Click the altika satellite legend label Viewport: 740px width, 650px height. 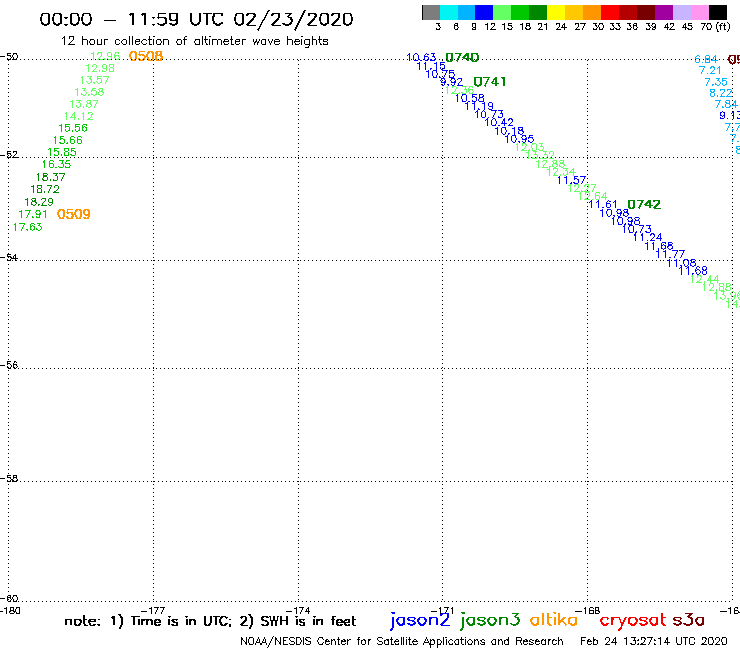click(x=554, y=620)
